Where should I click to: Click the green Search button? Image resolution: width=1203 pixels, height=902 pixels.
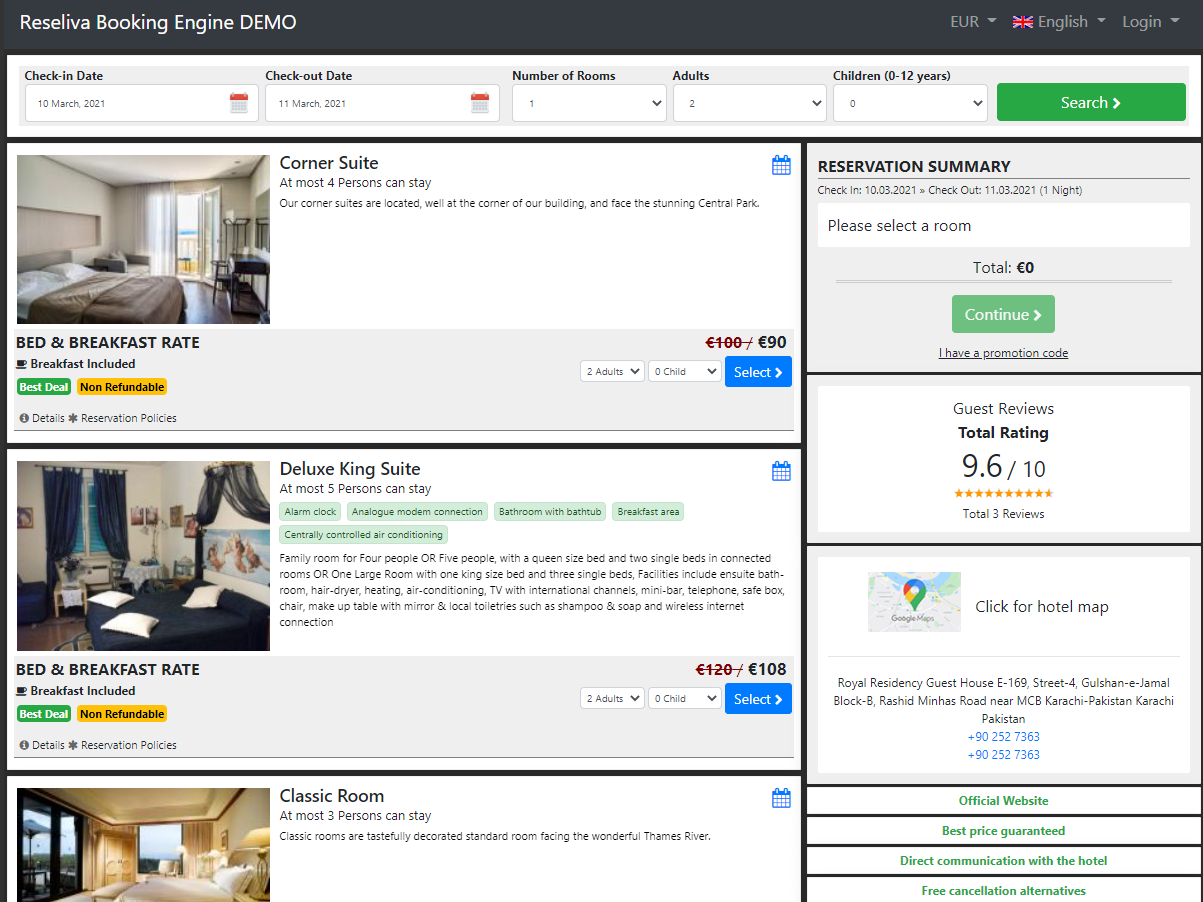(x=1091, y=102)
